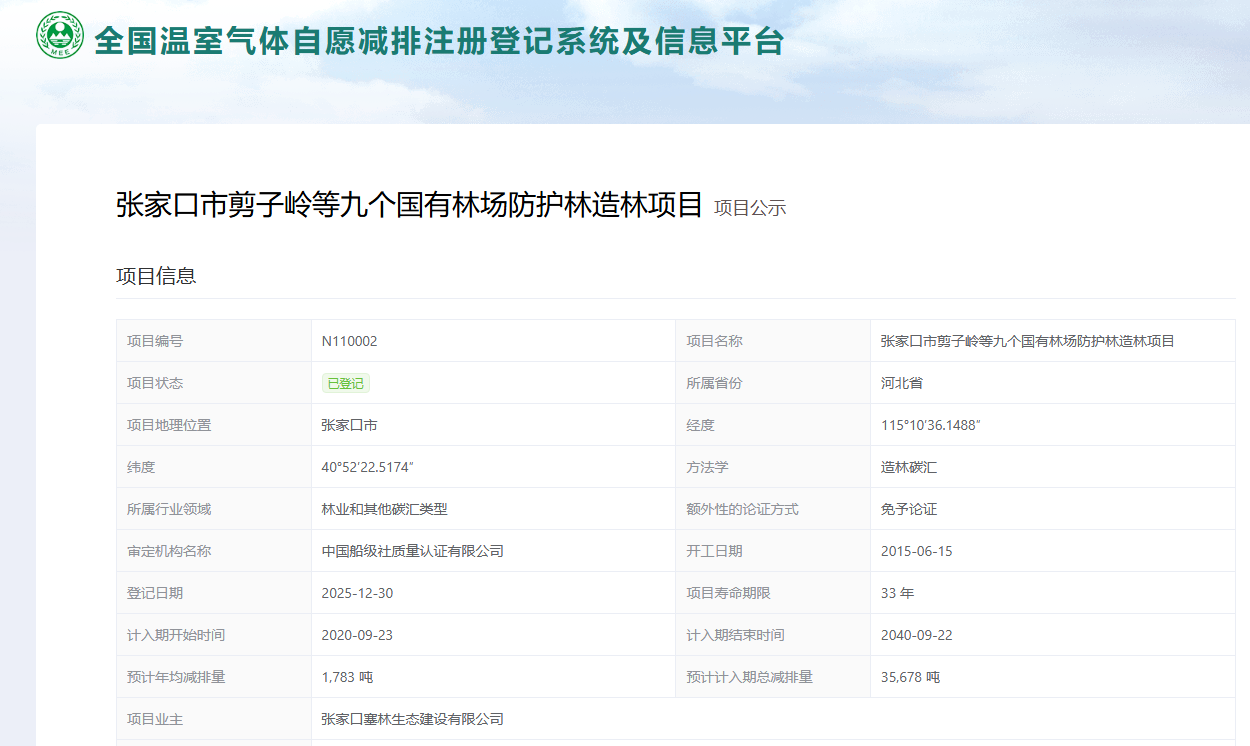Click the owner 张家口塞林生态建设有限公司
Image resolution: width=1250 pixels, height=746 pixels.
[412, 719]
